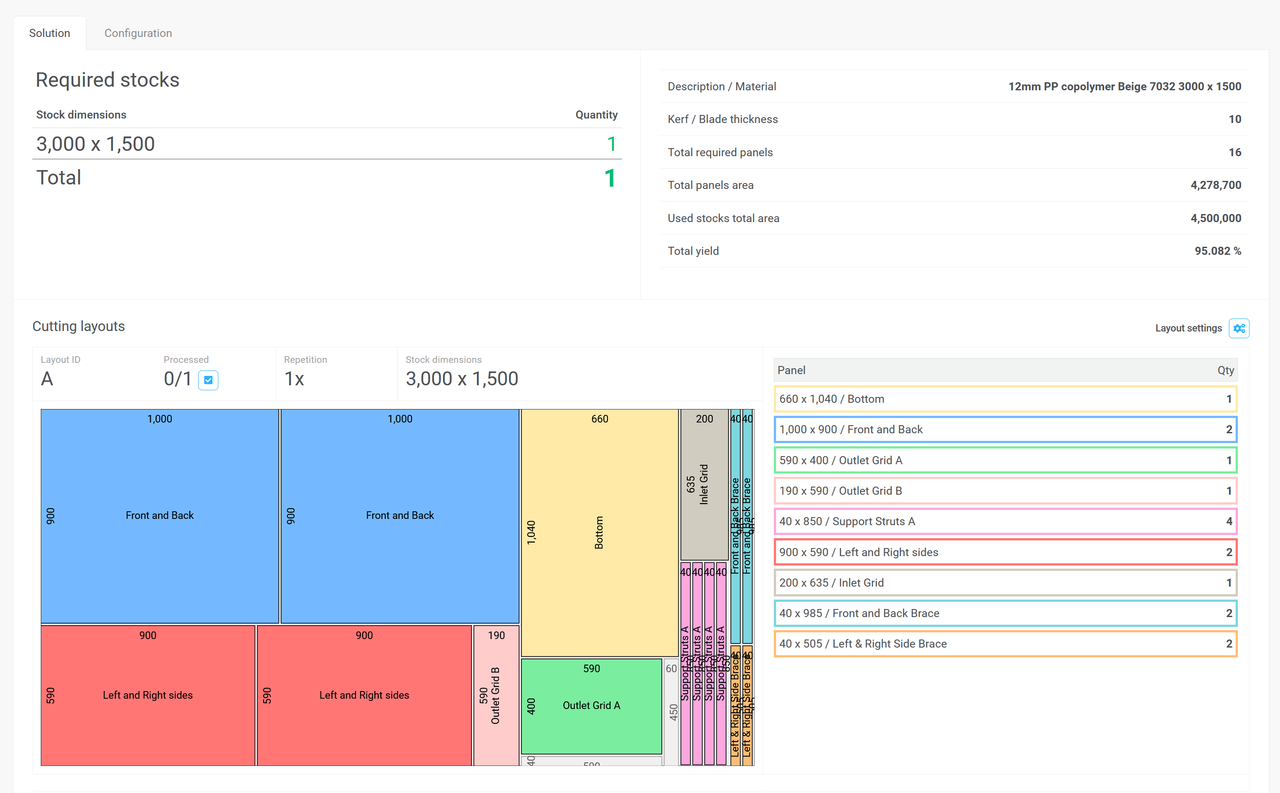
Task: Select the 660 x 1,040 / Bottom panel row
Action: point(1005,399)
